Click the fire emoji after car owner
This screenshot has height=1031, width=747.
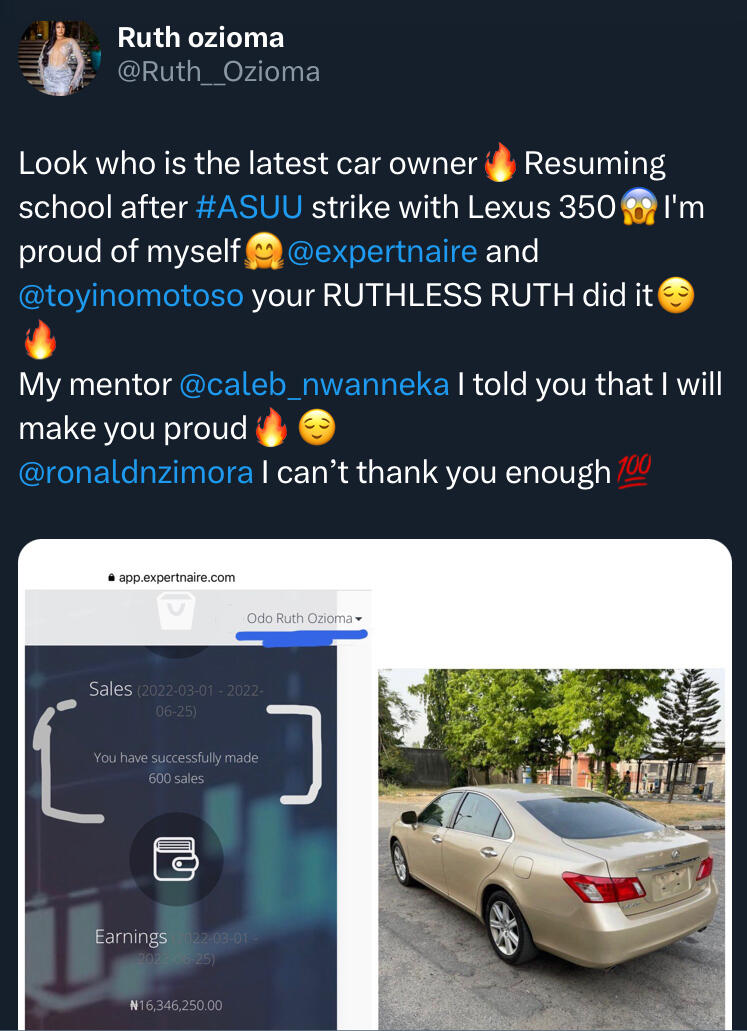[x=500, y=163]
